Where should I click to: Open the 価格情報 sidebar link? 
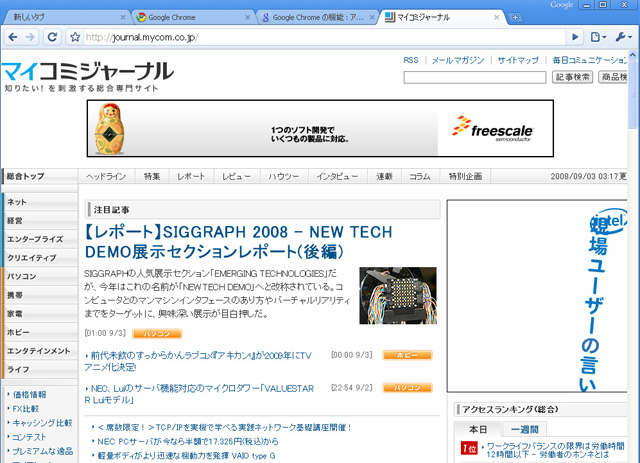pyautogui.click(x=29, y=394)
